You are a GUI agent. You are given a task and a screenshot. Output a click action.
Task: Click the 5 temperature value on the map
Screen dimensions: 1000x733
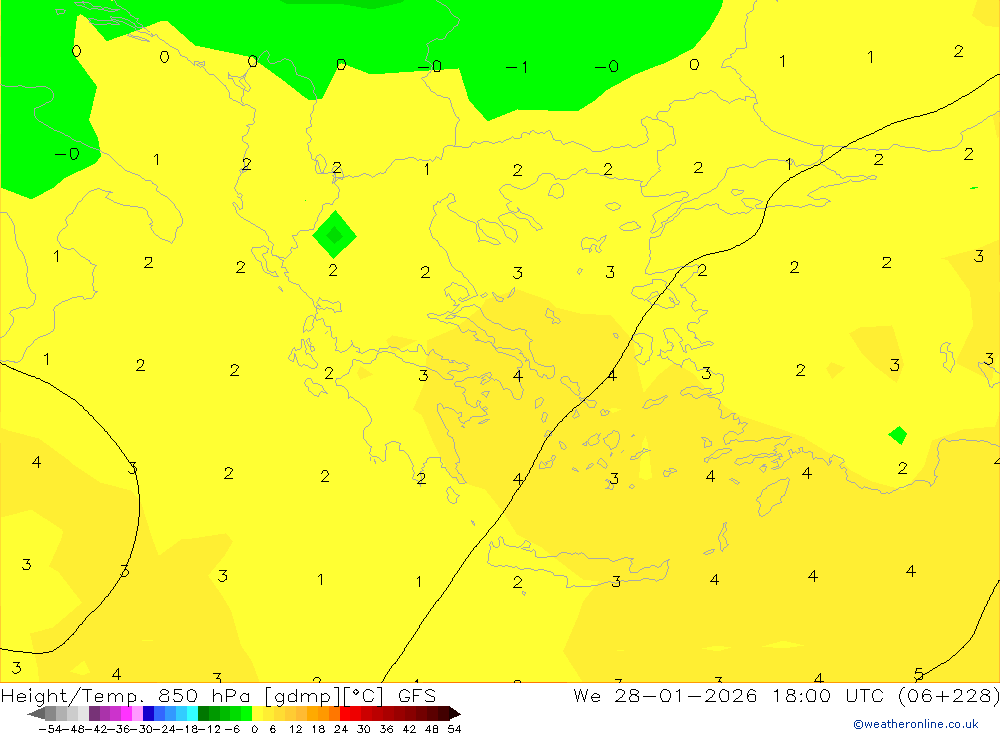(918, 674)
